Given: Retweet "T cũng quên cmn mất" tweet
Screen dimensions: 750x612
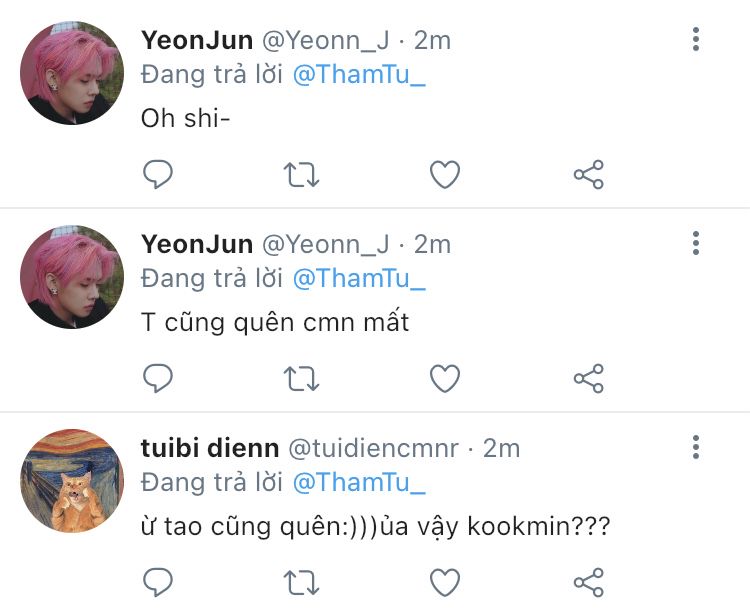Looking at the screenshot, I should click(301, 379).
